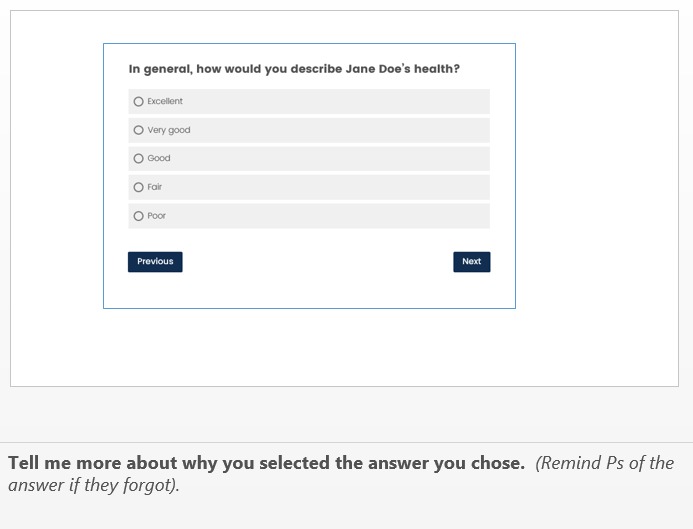
Task: Click the Jane Doe's health question heading
Action: pyautogui.click(x=294, y=69)
